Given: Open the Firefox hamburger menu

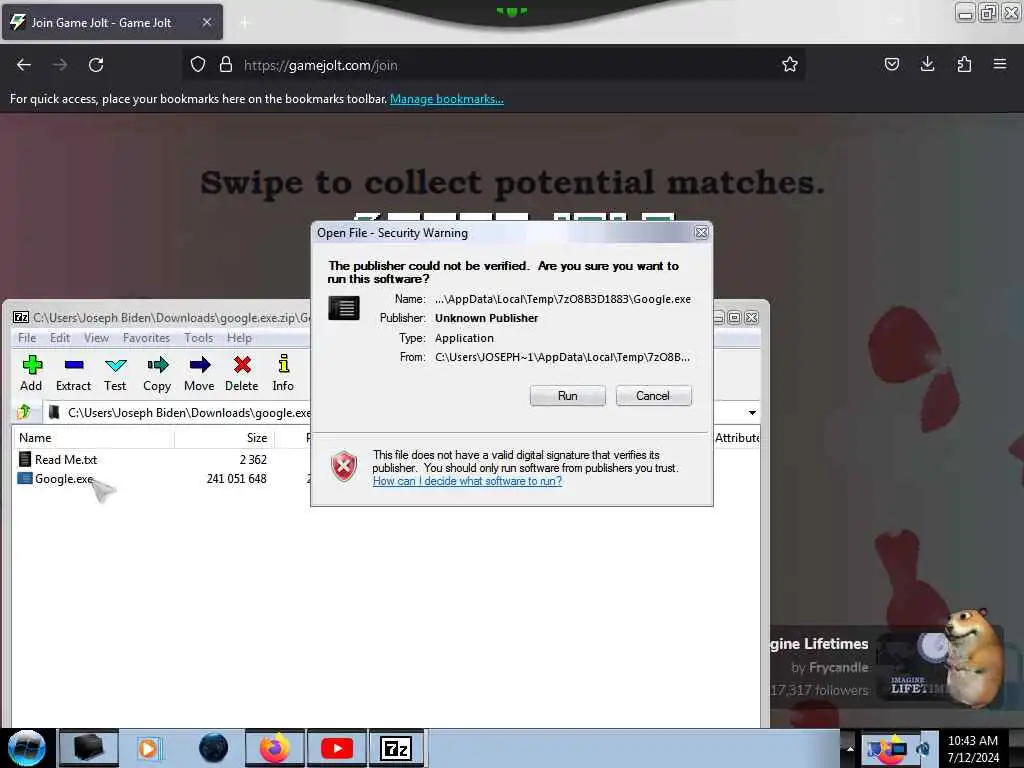Looking at the screenshot, I should click(x=1000, y=64).
